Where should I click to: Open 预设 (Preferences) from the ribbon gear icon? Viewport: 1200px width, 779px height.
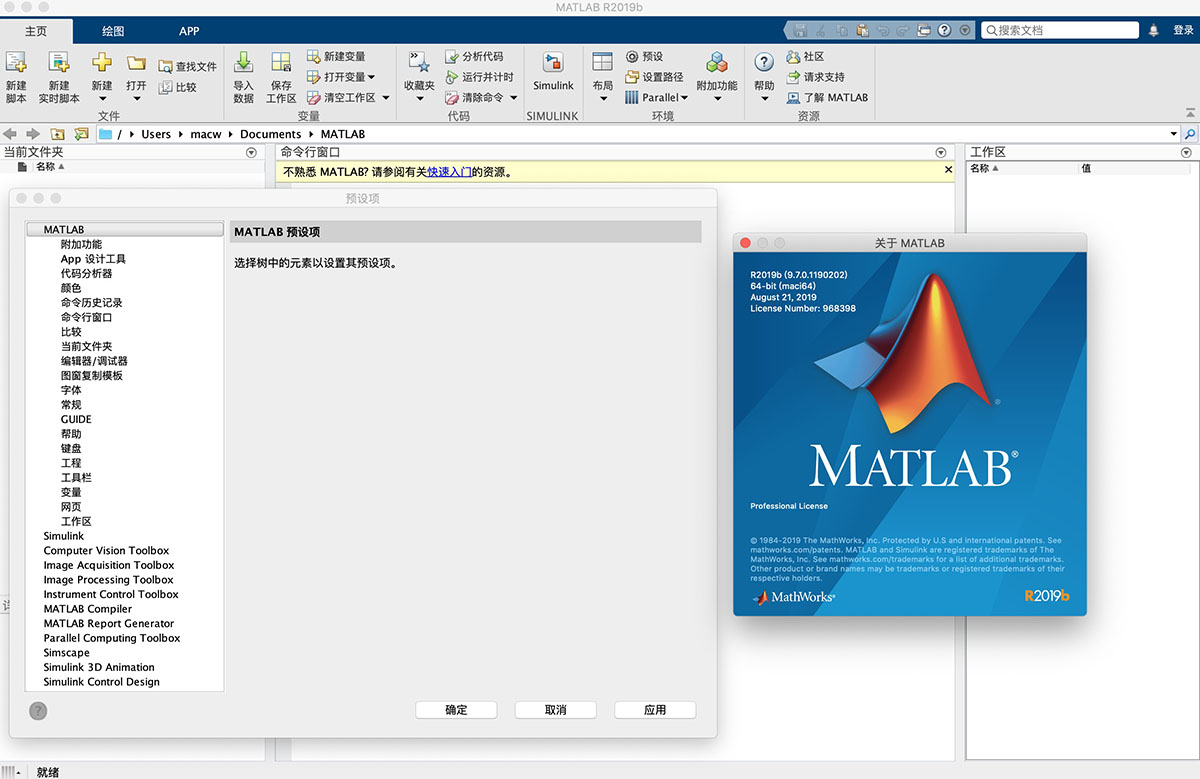632,57
